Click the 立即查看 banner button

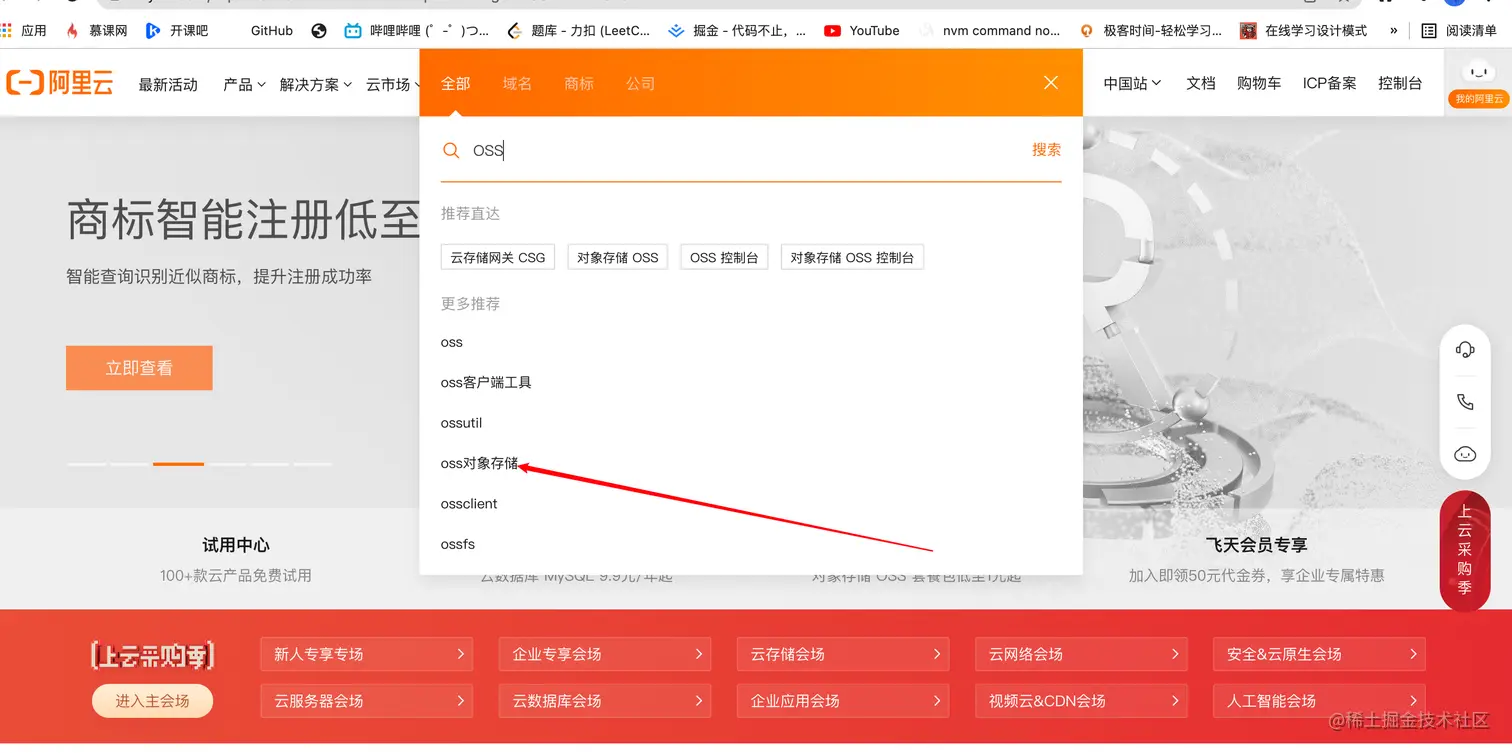tap(139, 368)
